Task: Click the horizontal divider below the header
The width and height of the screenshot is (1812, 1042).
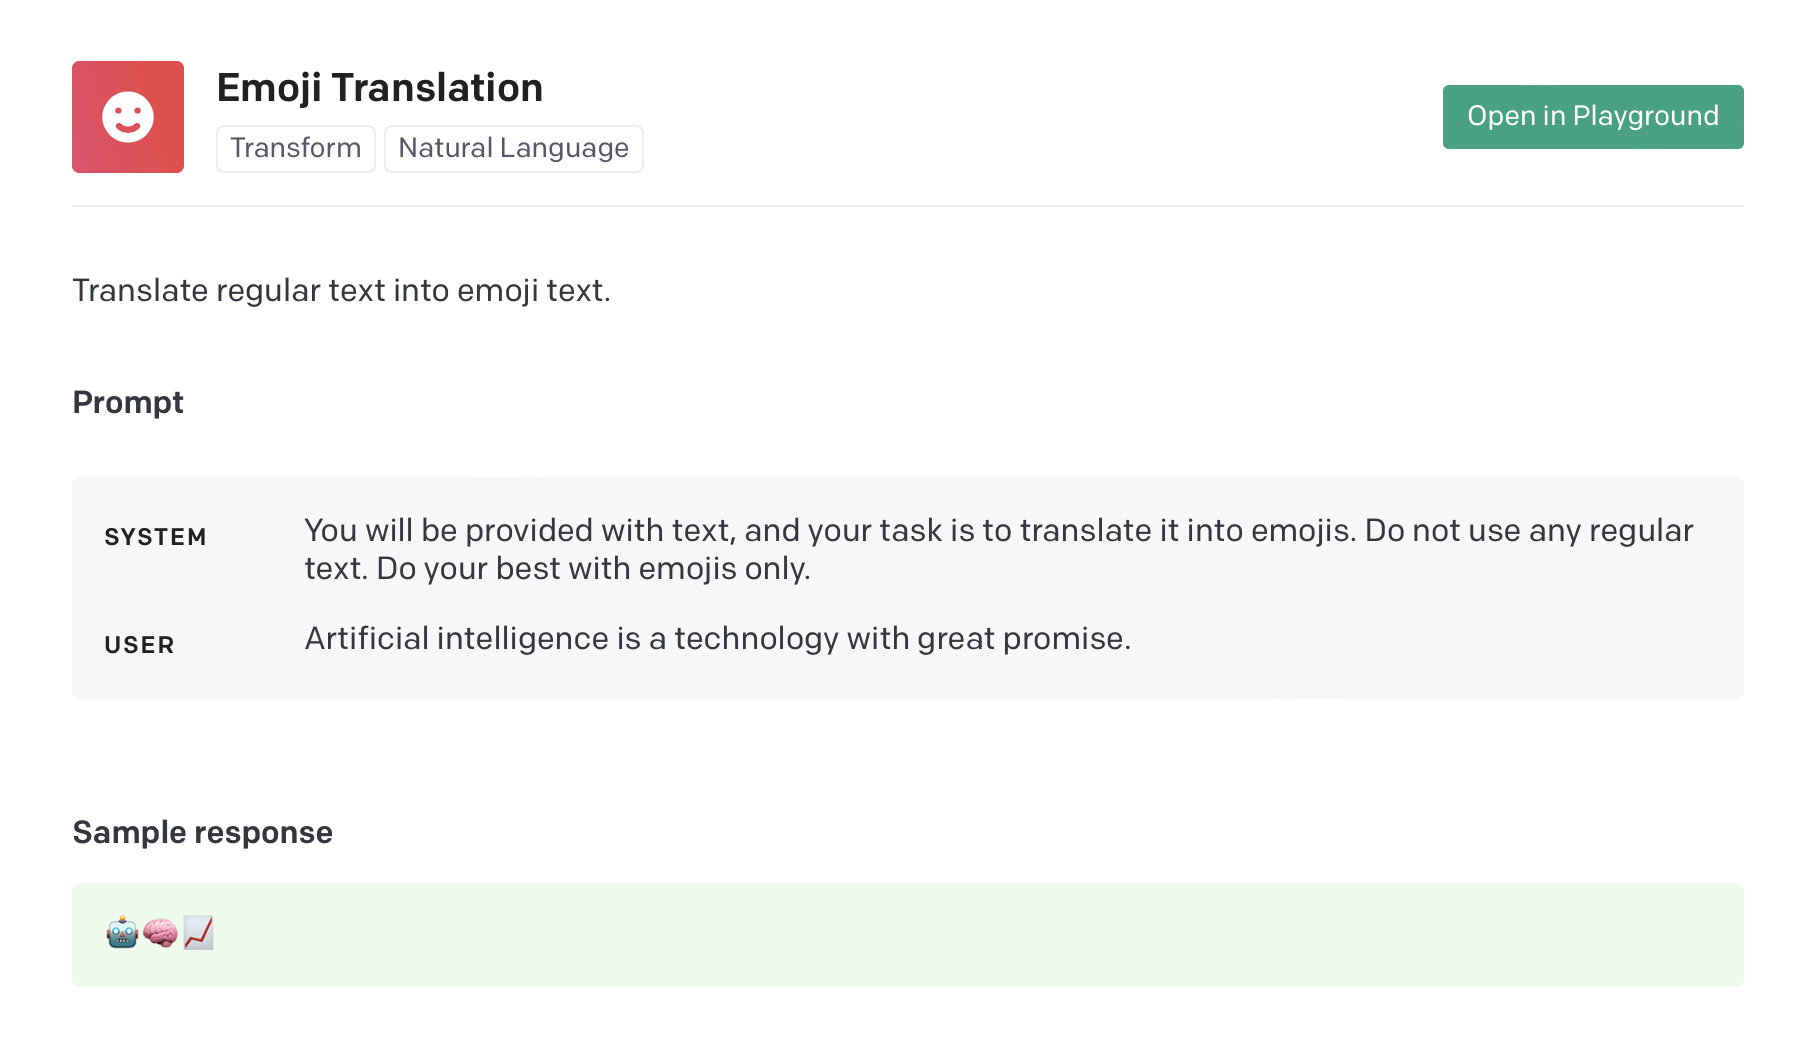Action: (x=908, y=206)
